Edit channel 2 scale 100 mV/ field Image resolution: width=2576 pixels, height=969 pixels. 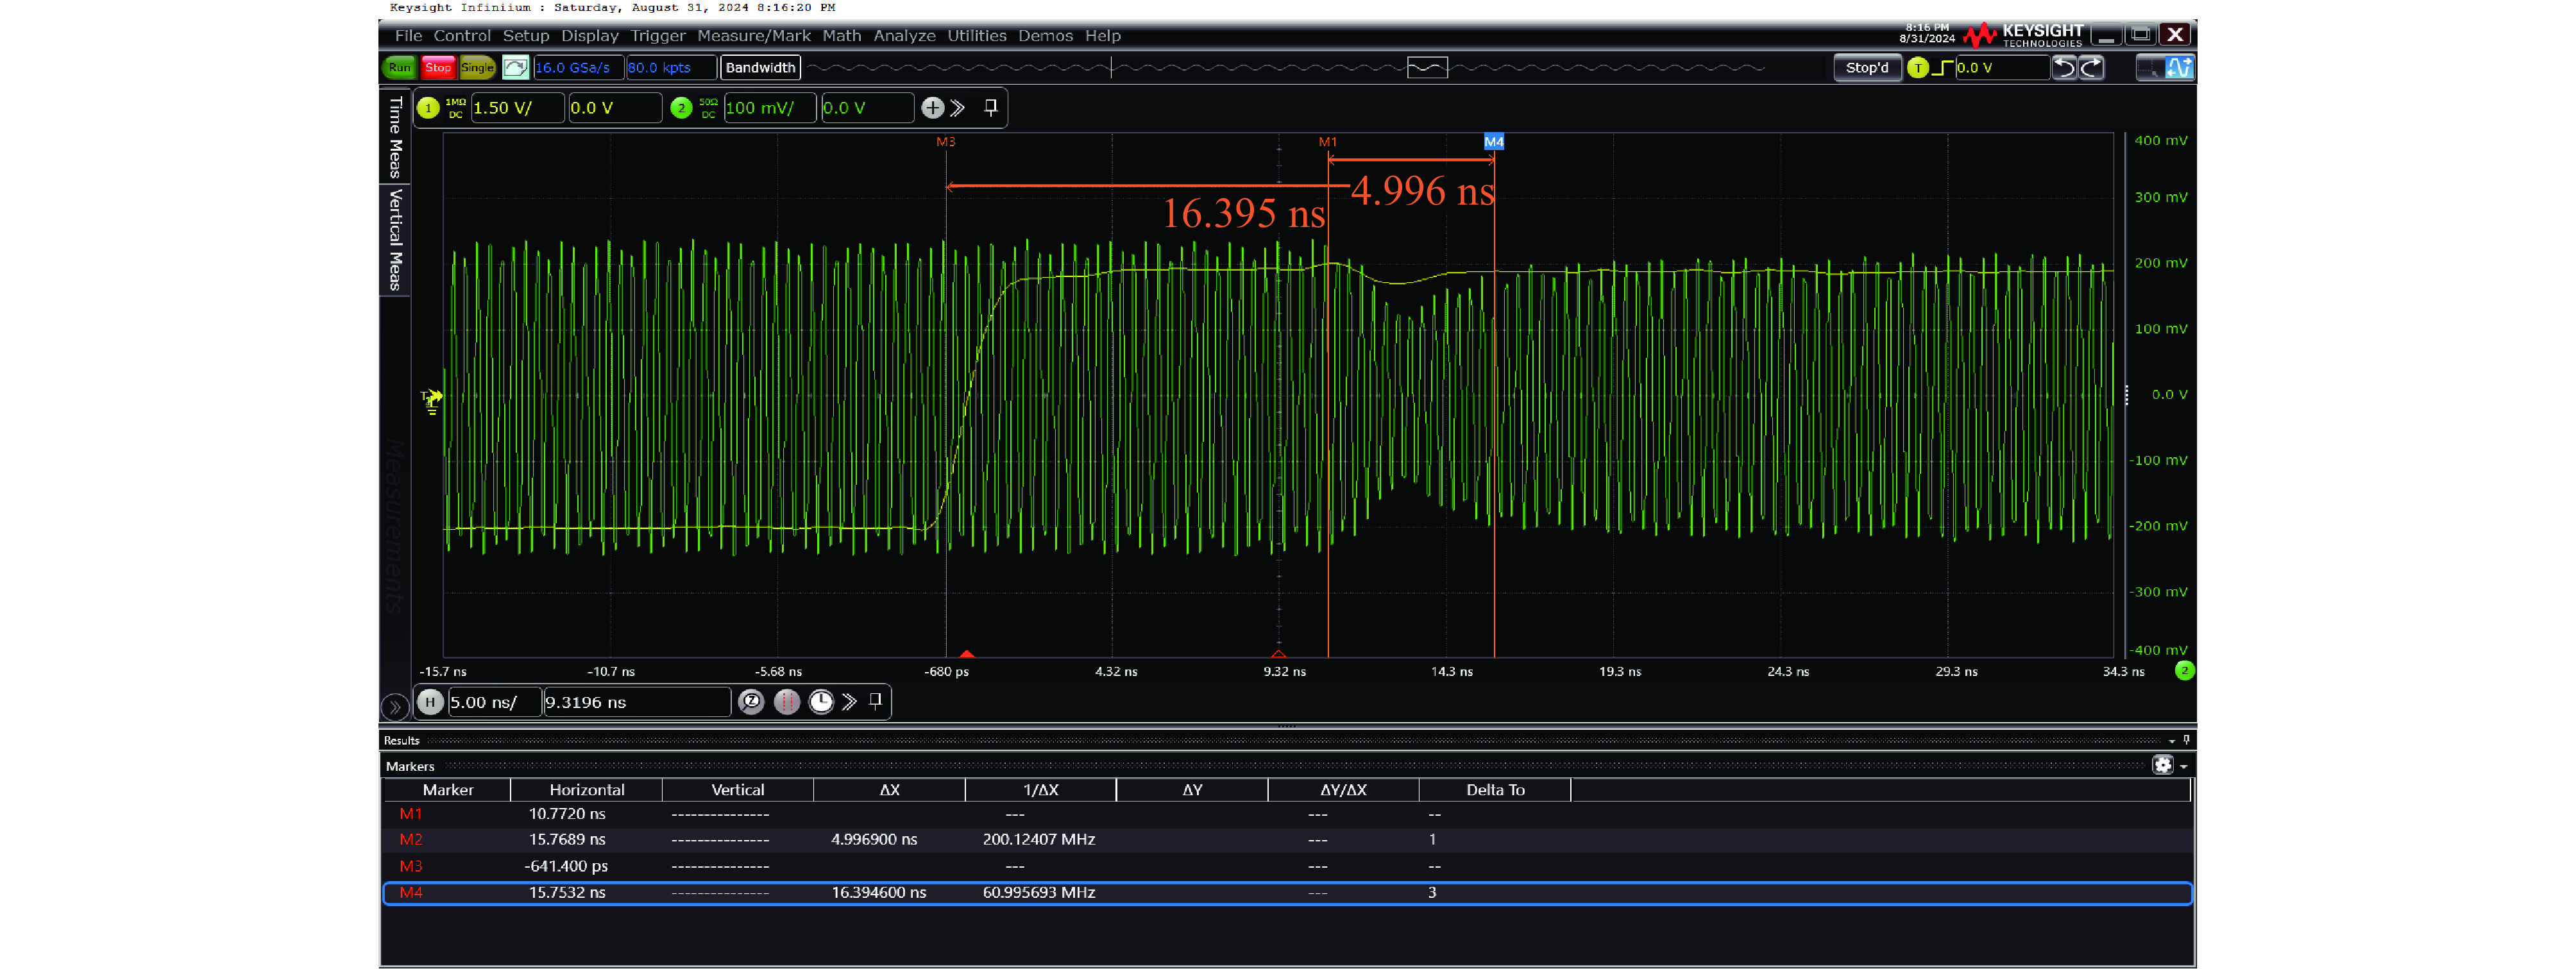(x=770, y=108)
